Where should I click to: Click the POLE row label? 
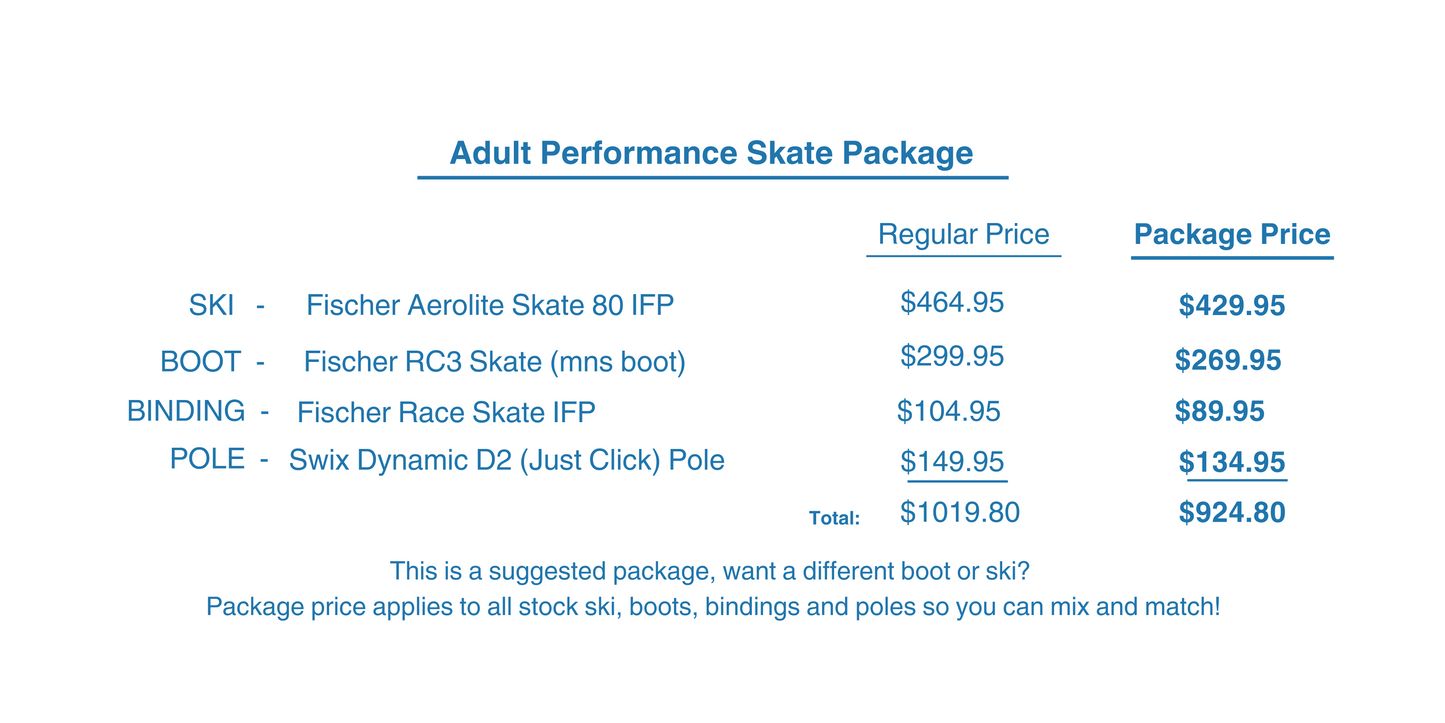(x=207, y=459)
